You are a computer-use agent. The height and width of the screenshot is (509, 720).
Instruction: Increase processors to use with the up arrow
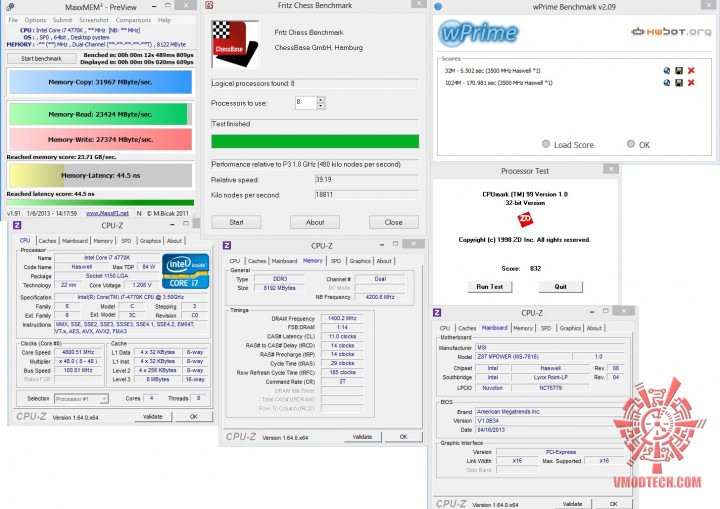321,100
